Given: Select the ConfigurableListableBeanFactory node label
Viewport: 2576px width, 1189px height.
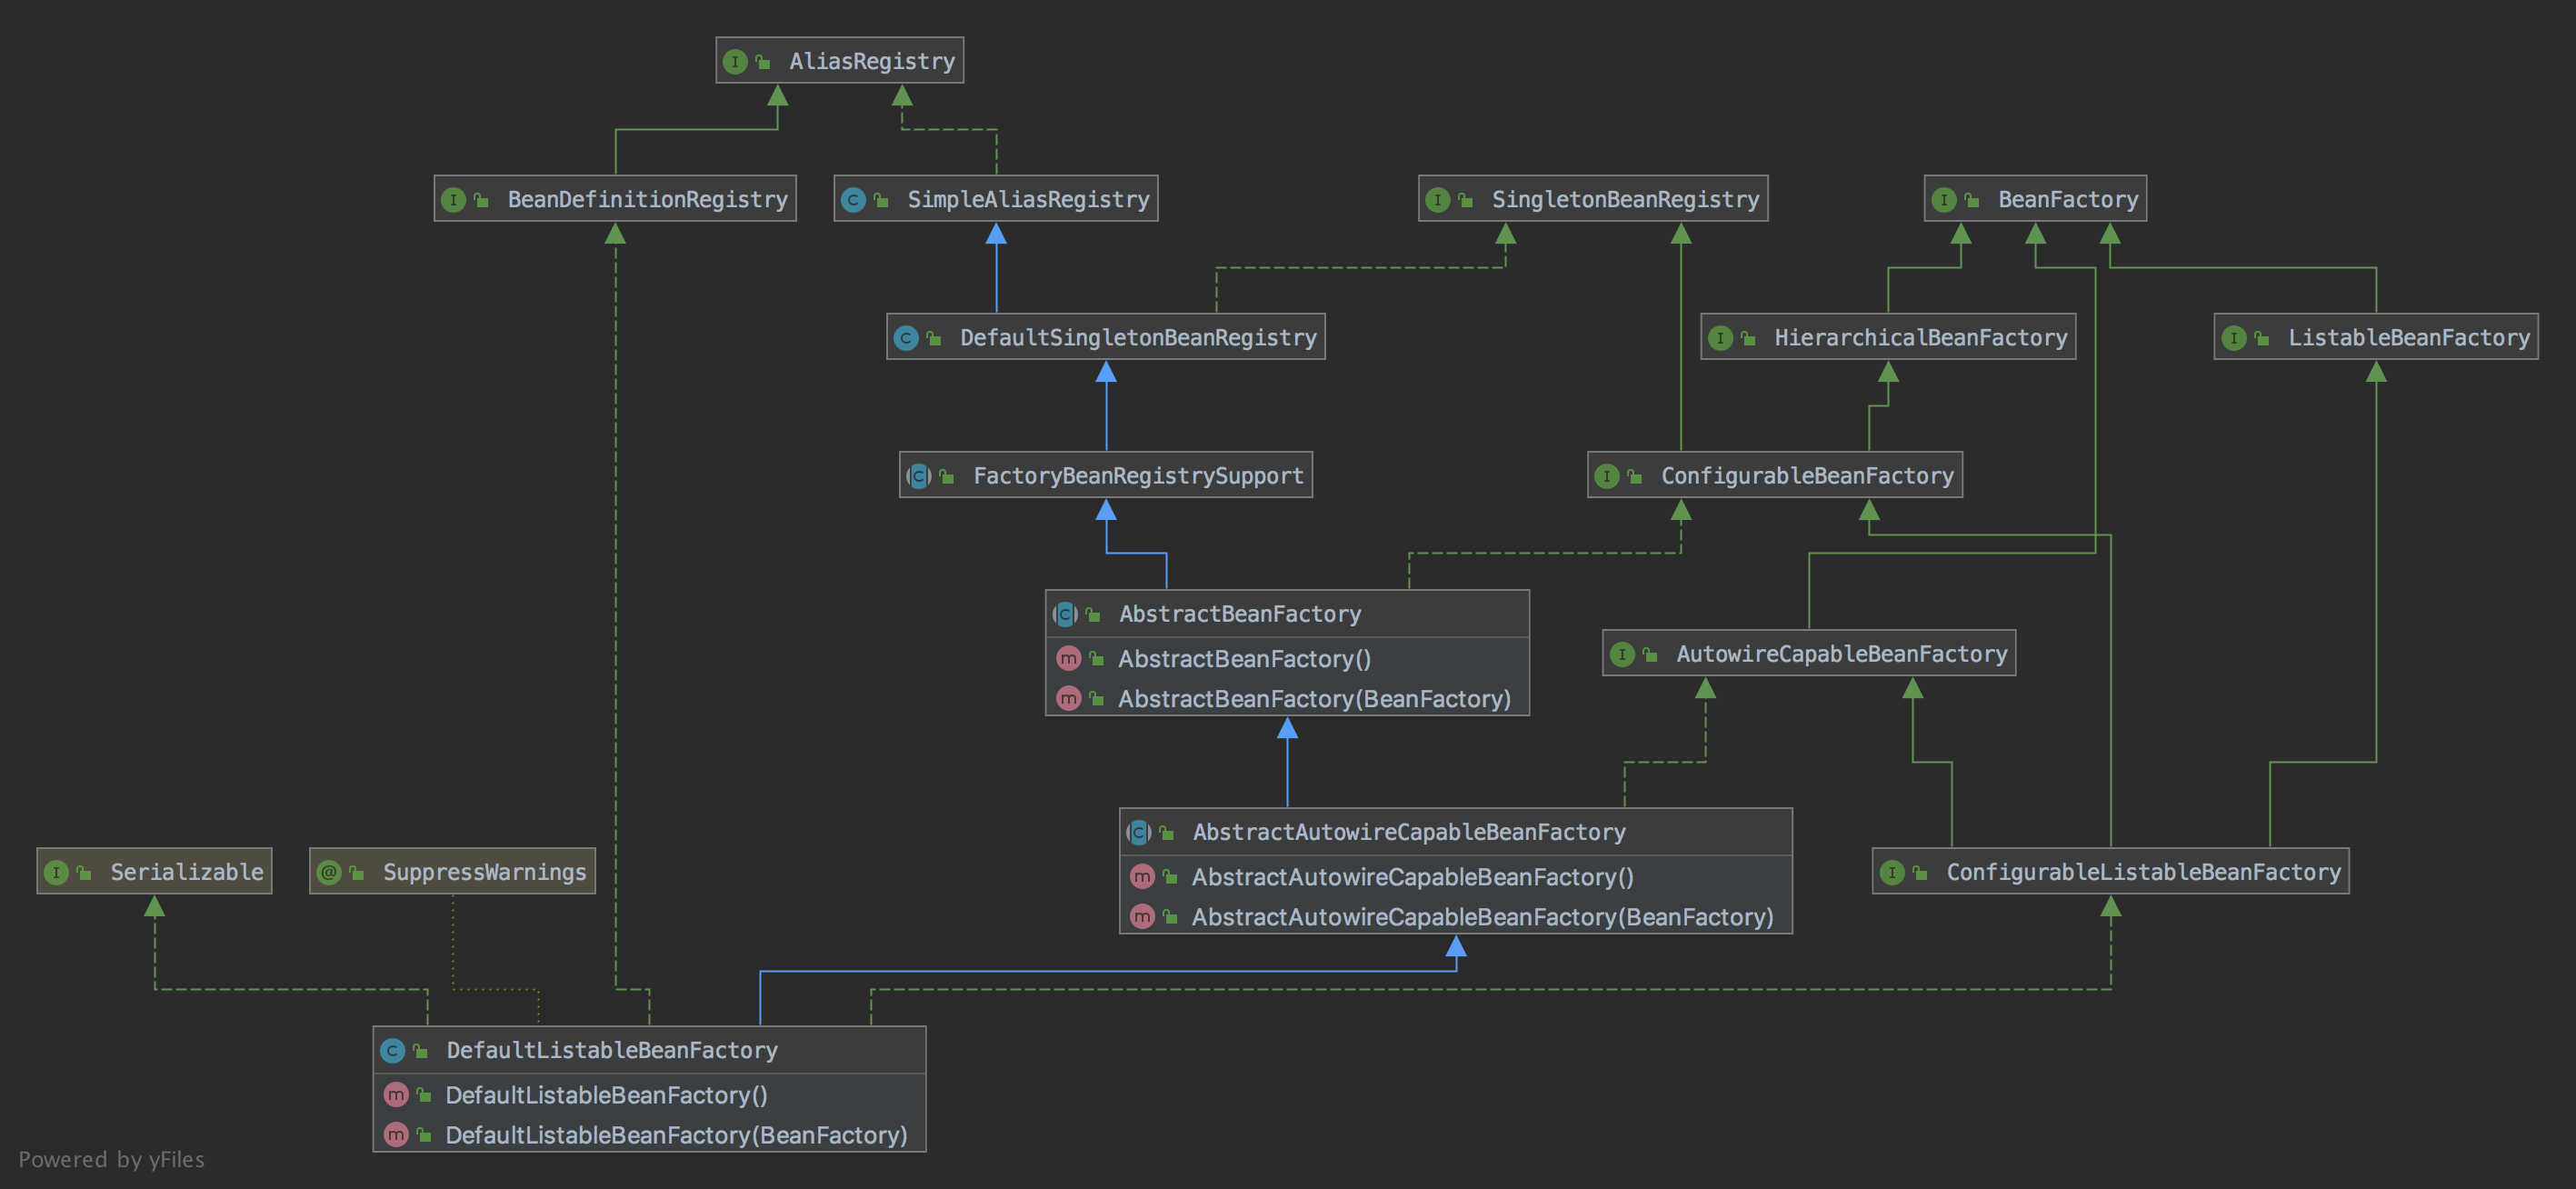Looking at the screenshot, I should coord(2143,871).
